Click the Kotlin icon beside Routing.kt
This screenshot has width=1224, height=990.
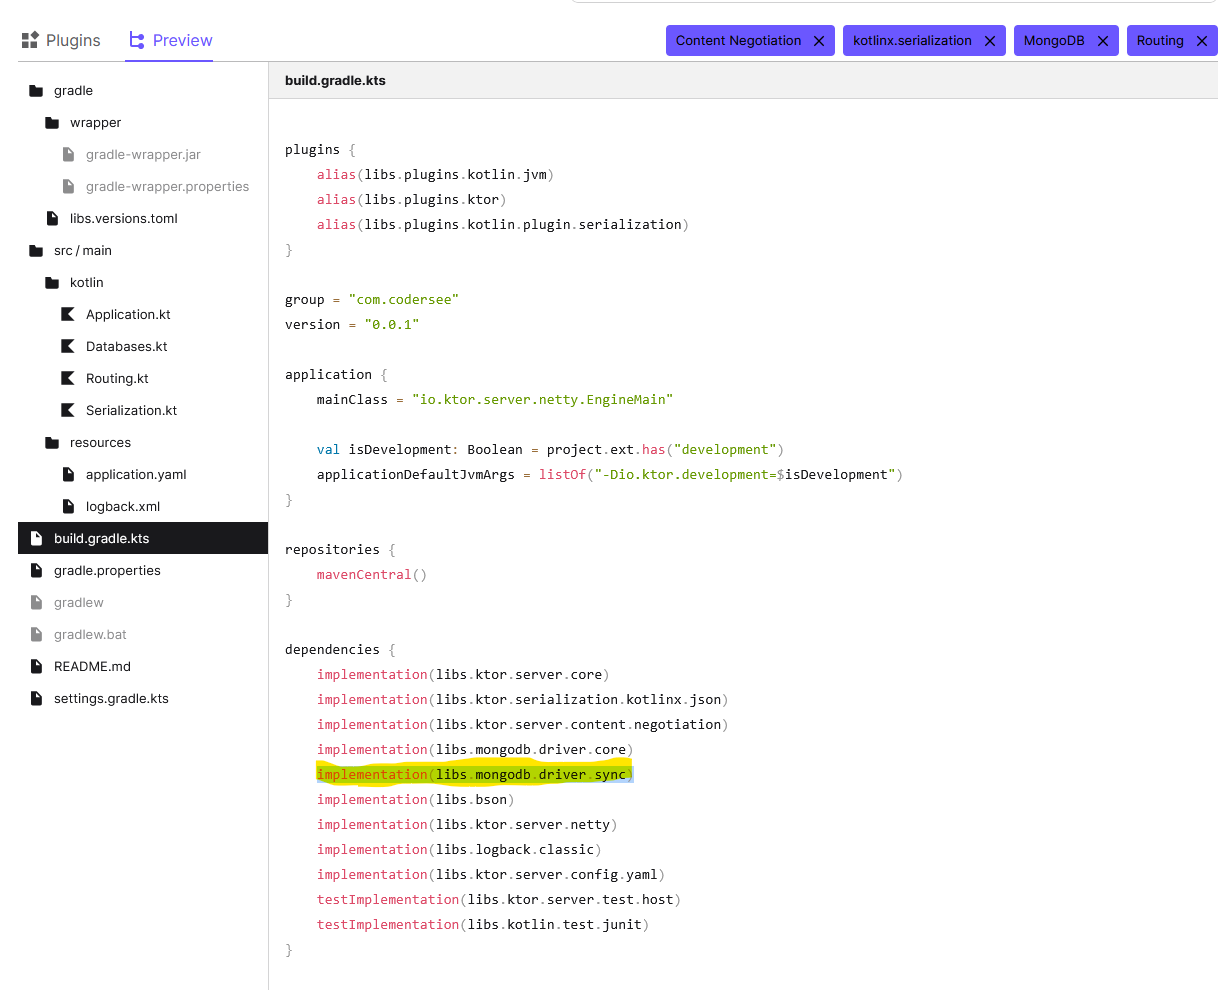(66, 378)
